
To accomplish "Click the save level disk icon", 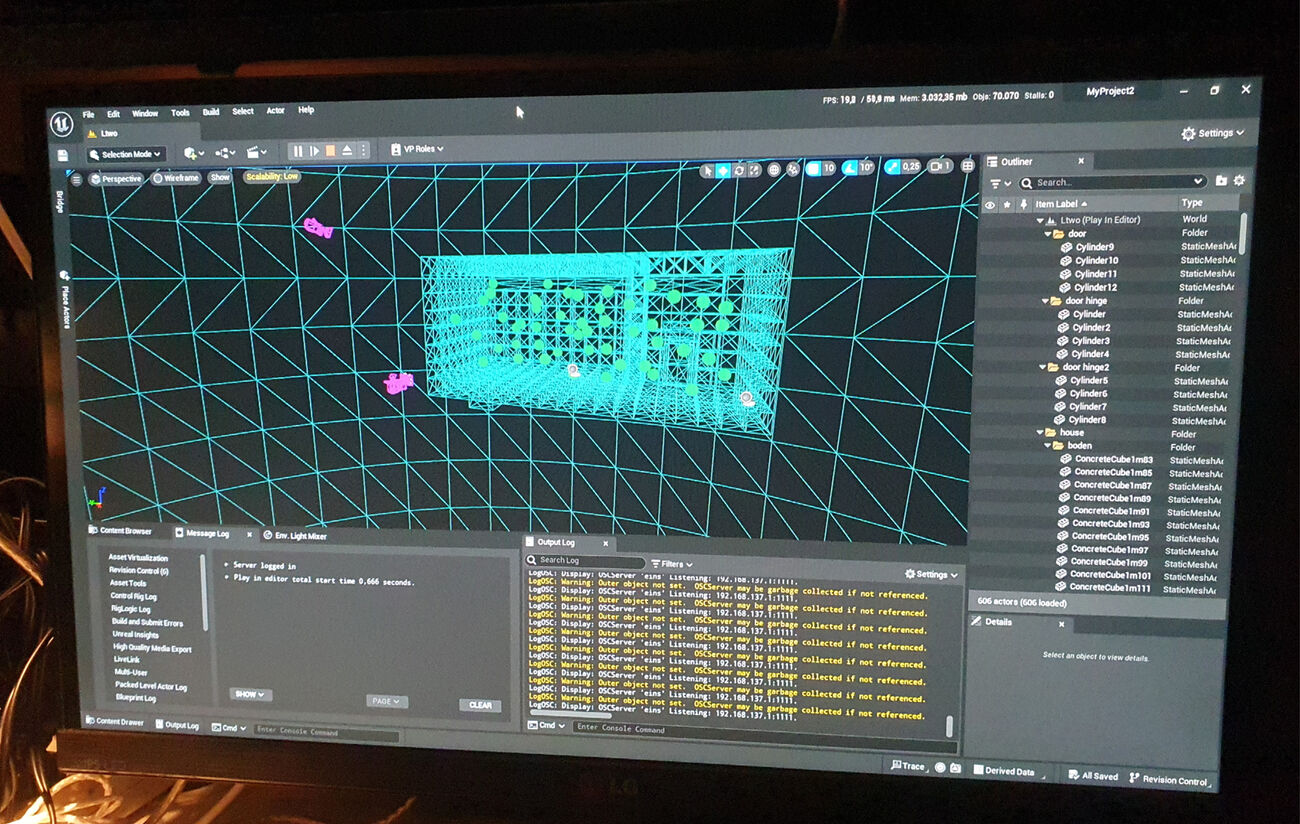I will pyautogui.click(x=63, y=155).
